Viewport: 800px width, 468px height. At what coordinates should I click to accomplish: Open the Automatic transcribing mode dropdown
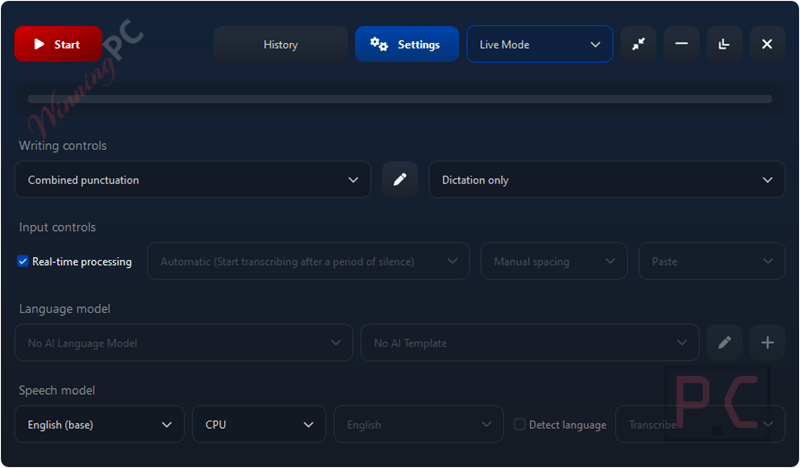click(308, 261)
